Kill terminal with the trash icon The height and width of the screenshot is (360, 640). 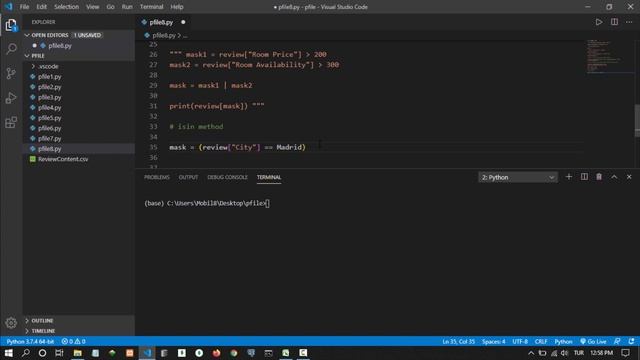[x=599, y=177]
